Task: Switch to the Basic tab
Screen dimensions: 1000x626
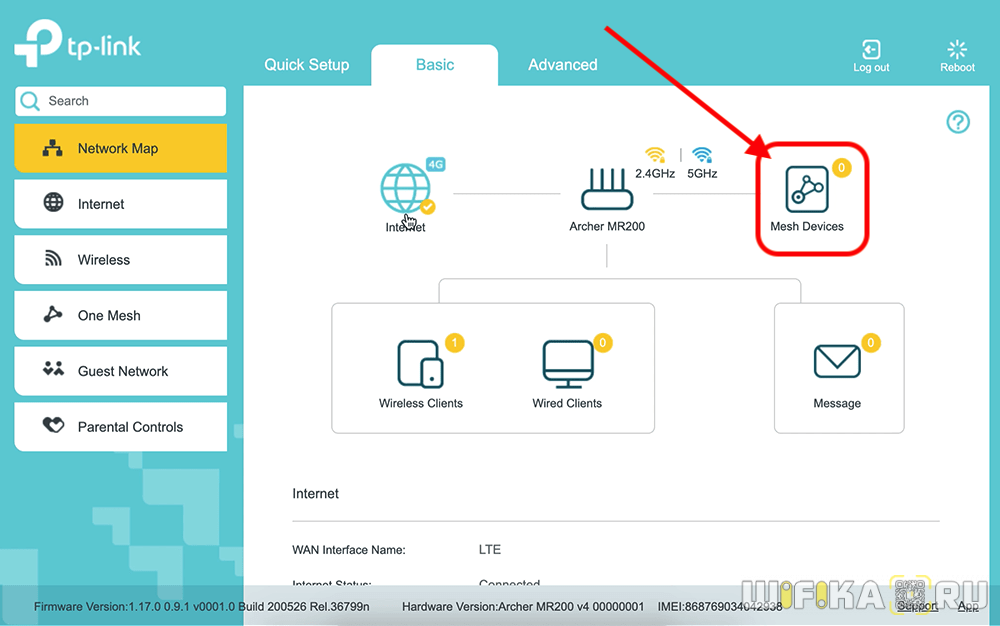Action: pyautogui.click(x=435, y=64)
